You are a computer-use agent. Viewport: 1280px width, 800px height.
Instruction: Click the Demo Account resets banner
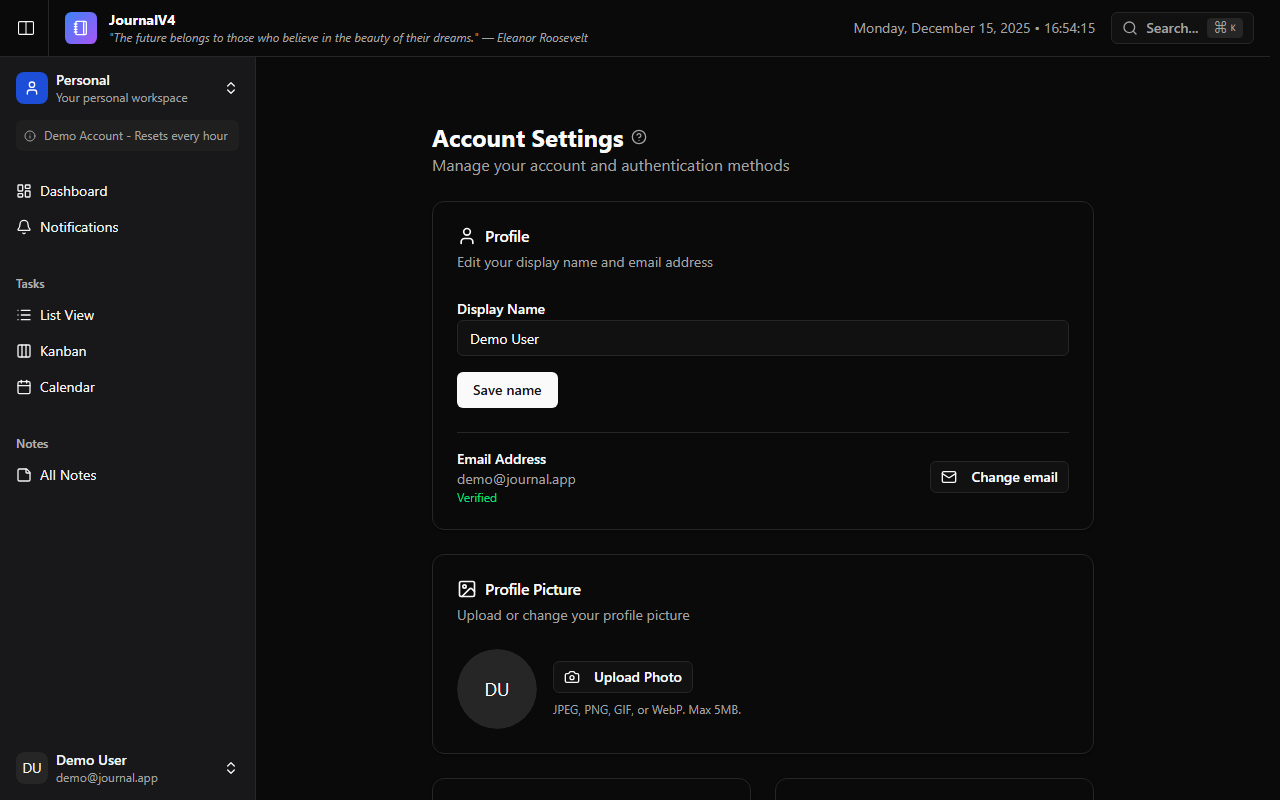point(127,135)
